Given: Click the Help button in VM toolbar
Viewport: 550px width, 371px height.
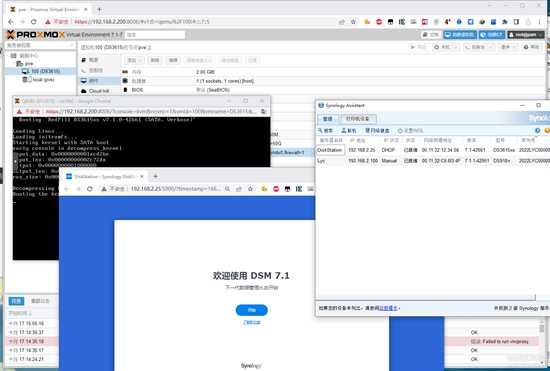Looking at the screenshot, I should 531,47.
